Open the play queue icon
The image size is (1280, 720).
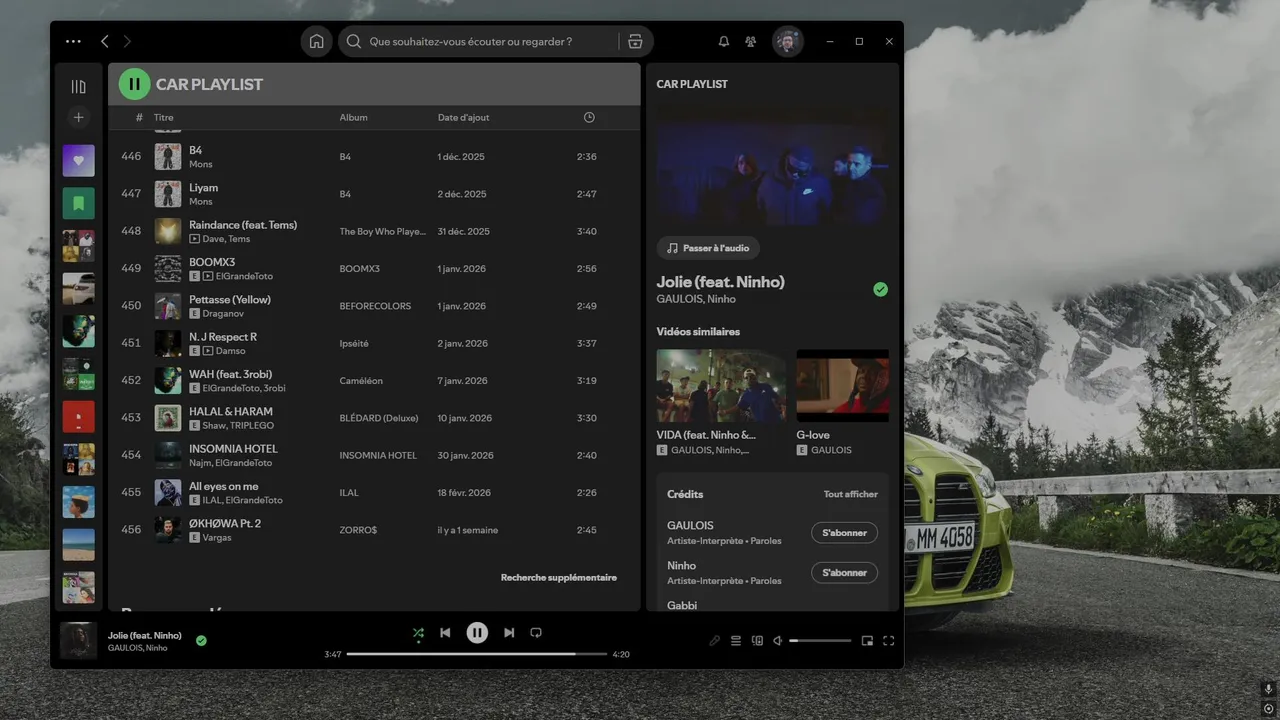coord(736,641)
